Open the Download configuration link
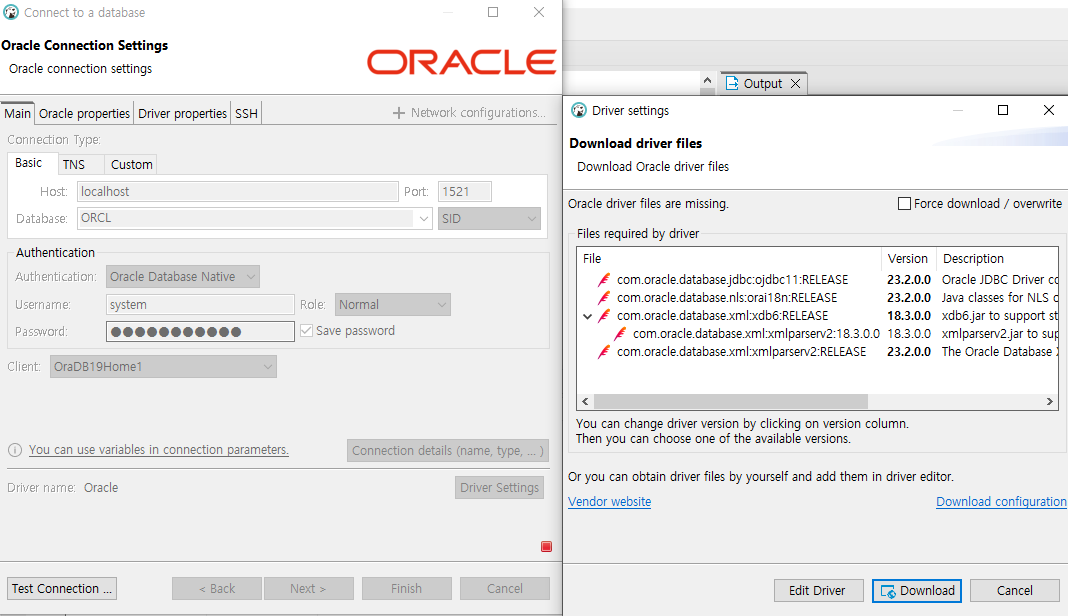Image resolution: width=1068 pixels, height=616 pixels. tap(1001, 502)
